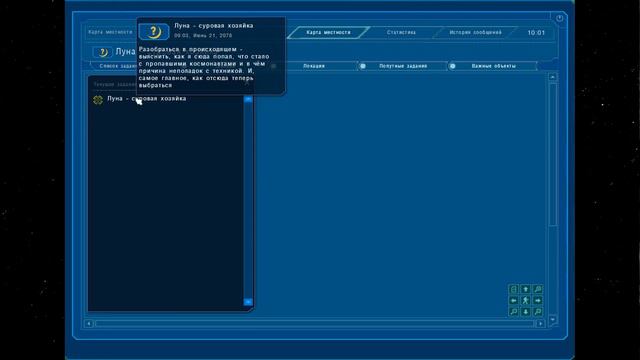
Task: Pan the map left with arrow button
Action: coord(513,300)
